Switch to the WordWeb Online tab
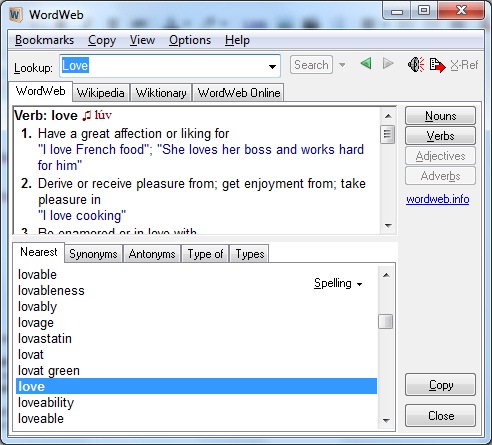The height and width of the screenshot is (445, 492). (239, 93)
